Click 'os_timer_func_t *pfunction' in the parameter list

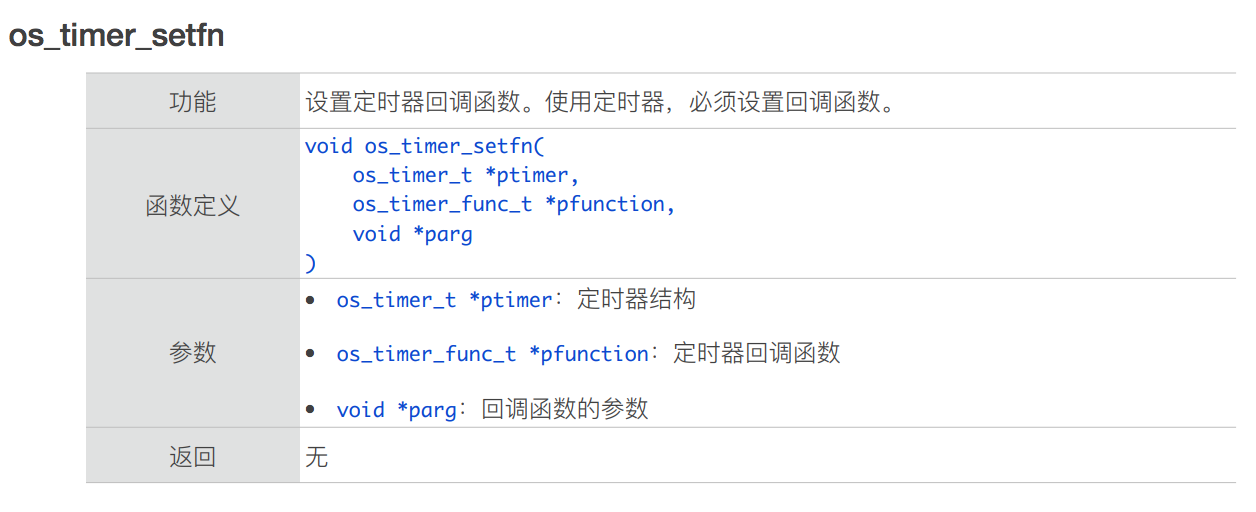pos(492,354)
